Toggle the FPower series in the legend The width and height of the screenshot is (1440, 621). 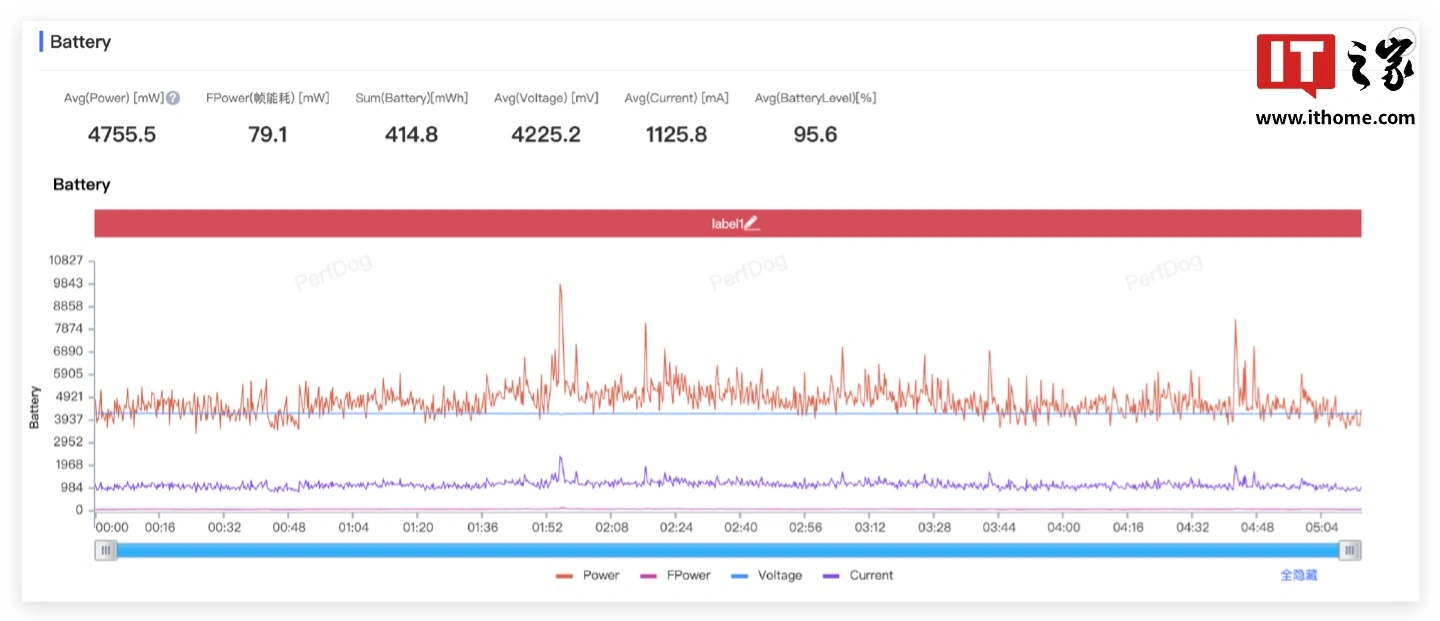point(675,576)
